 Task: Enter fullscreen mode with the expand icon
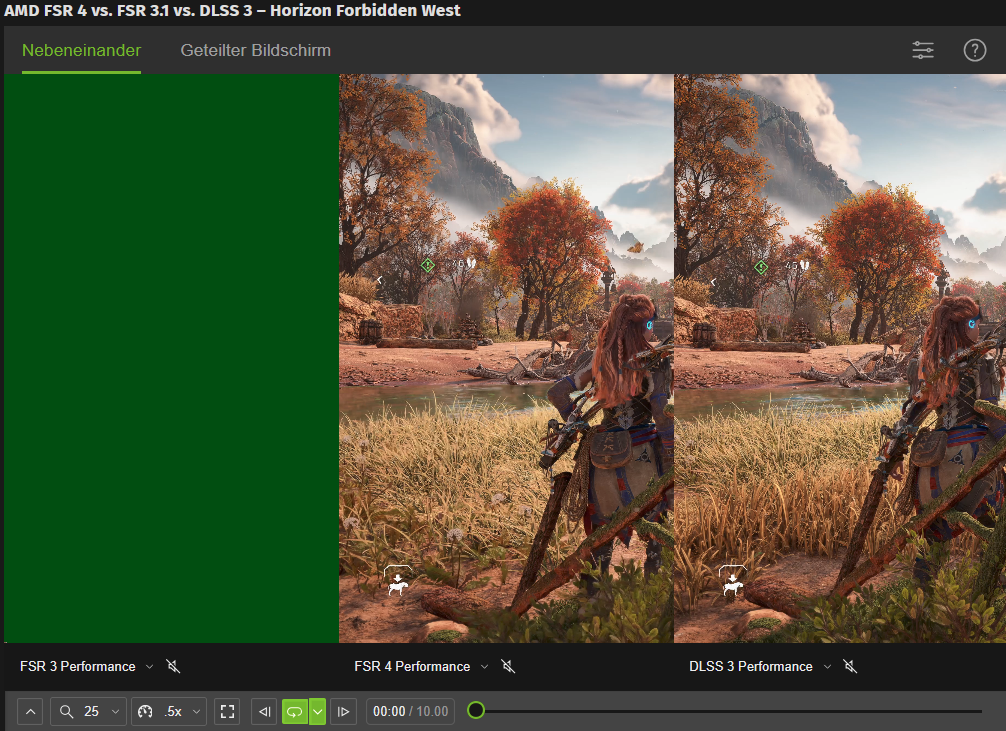(x=227, y=711)
